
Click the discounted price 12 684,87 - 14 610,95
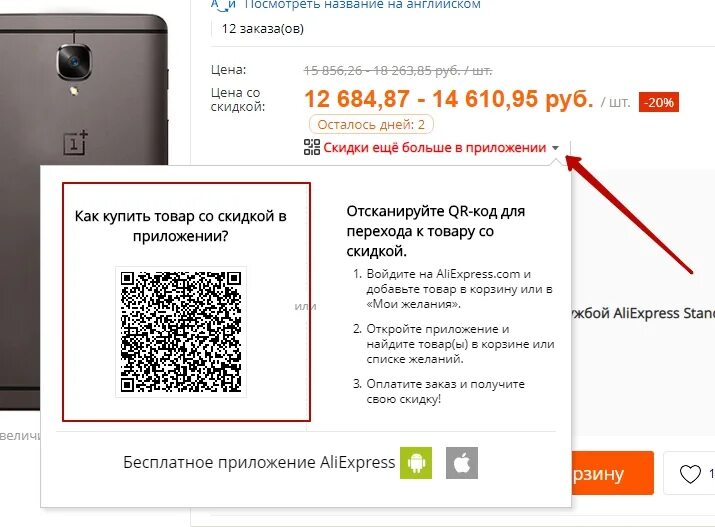point(449,99)
